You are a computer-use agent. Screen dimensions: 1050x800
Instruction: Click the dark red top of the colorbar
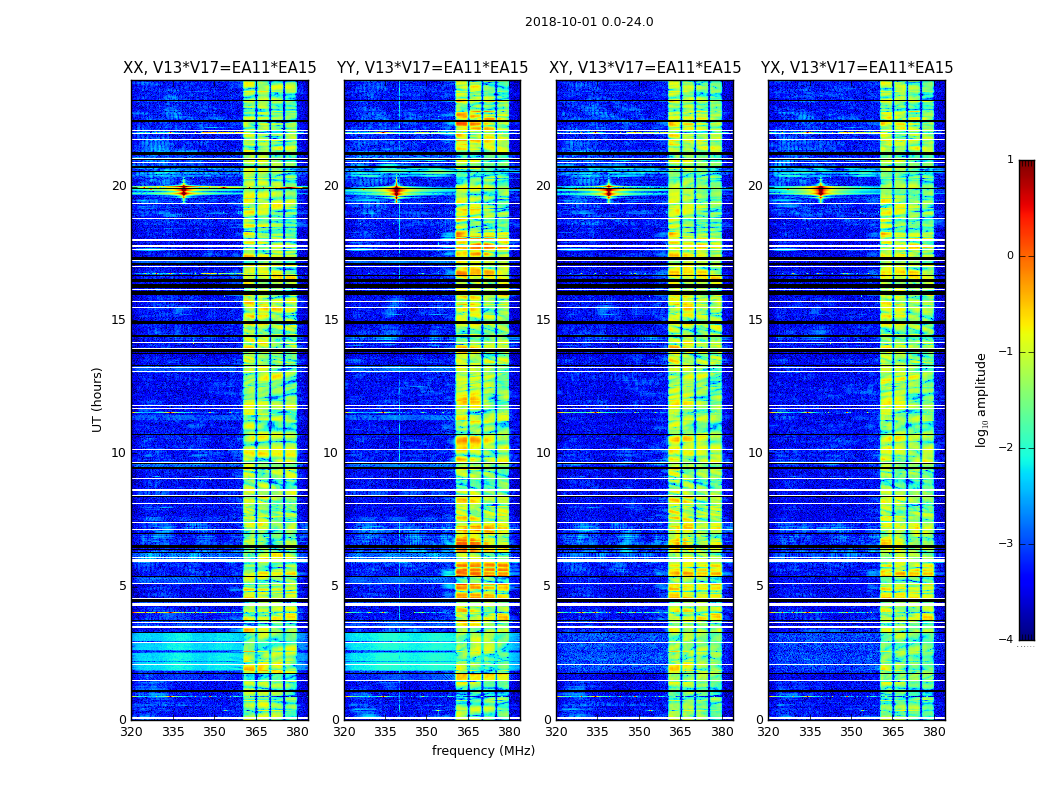point(1027,165)
